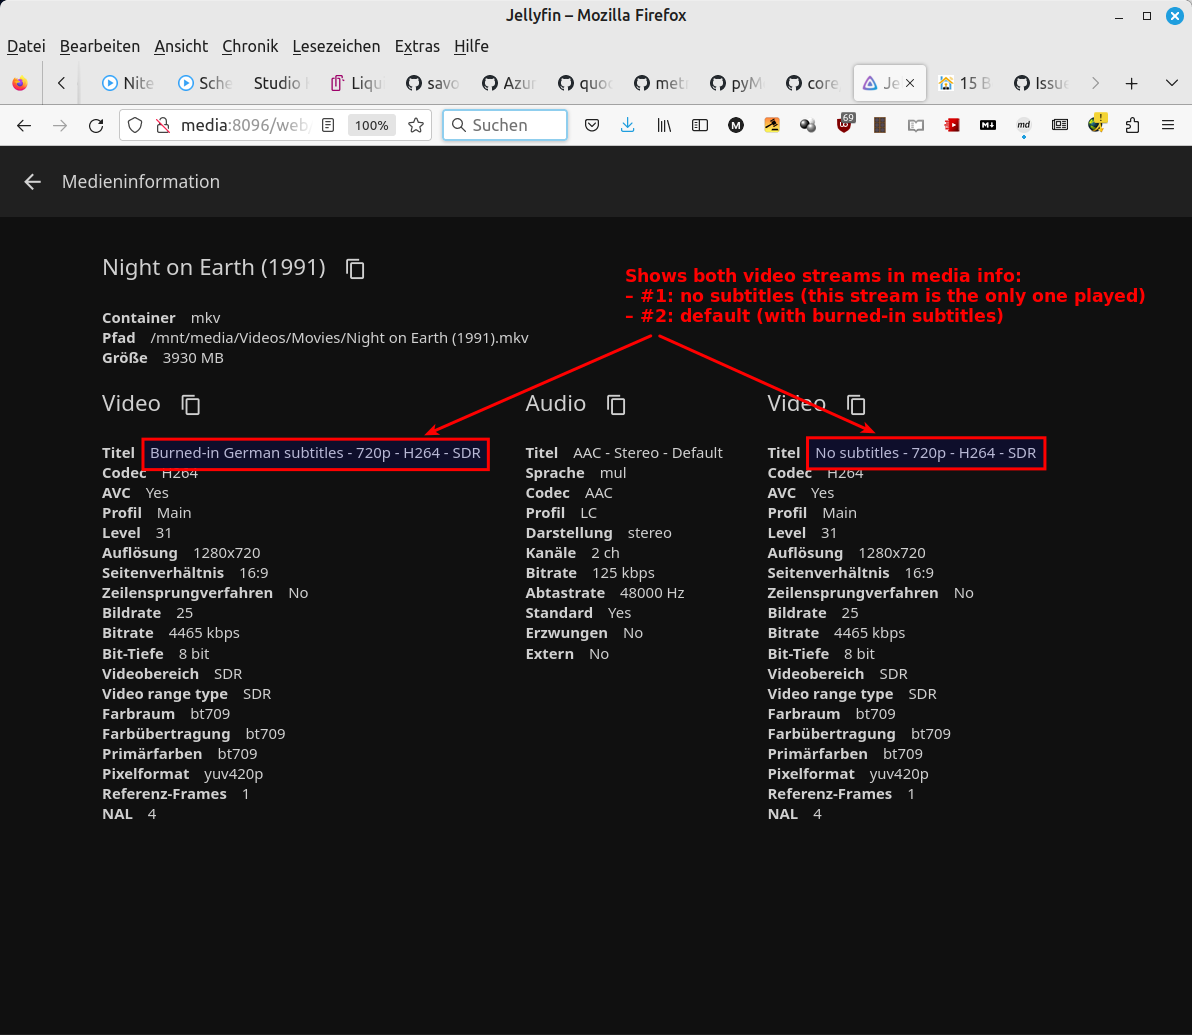Click inside the Suchen search field
1192x1035 pixels.
click(x=505, y=125)
